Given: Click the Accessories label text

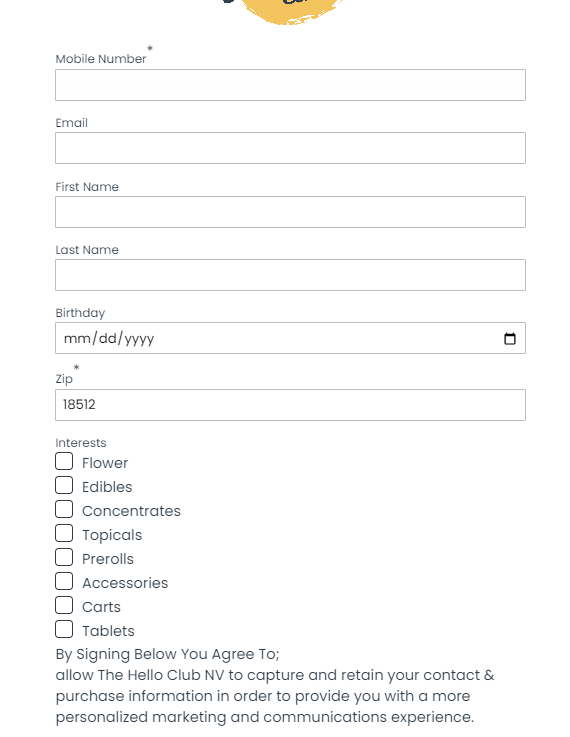Looking at the screenshot, I should (x=125, y=583).
